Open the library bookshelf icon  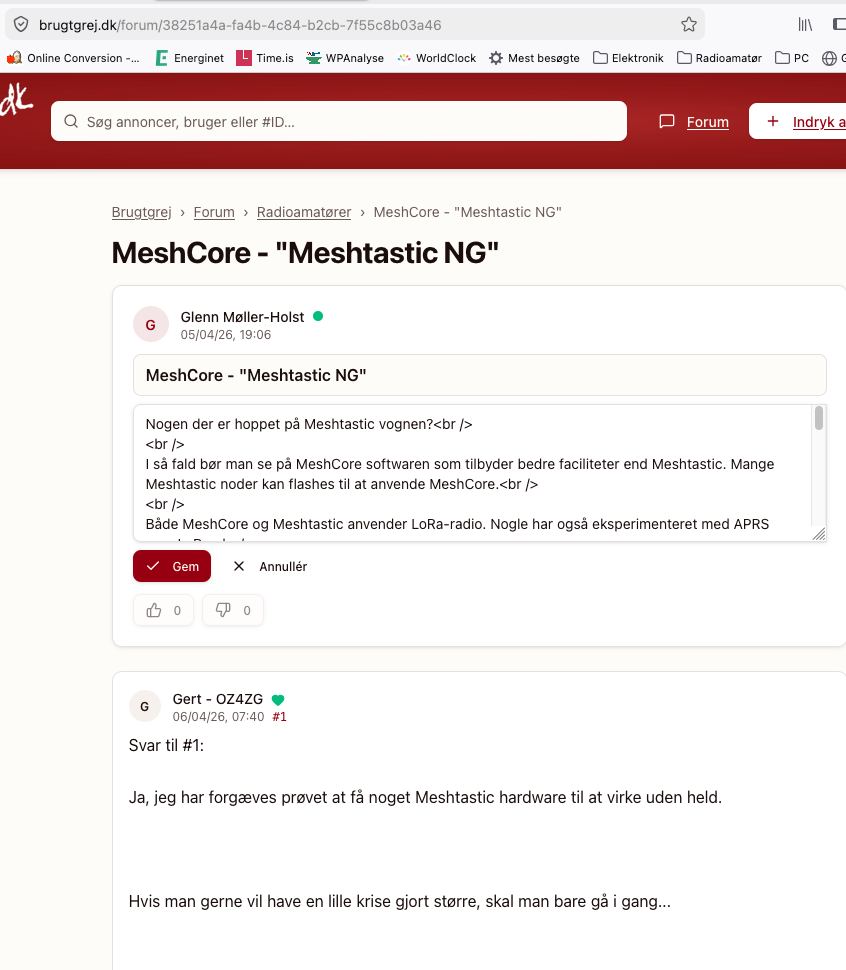[x=805, y=24]
